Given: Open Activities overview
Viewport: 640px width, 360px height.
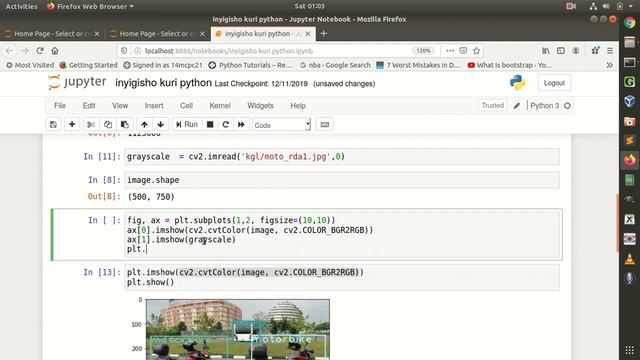Looking at the screenshot, I should tap(21, 6).
